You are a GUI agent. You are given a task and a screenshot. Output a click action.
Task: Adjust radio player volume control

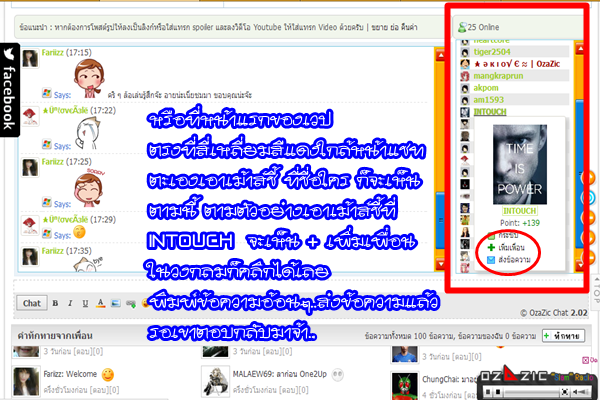coord(581,392)
